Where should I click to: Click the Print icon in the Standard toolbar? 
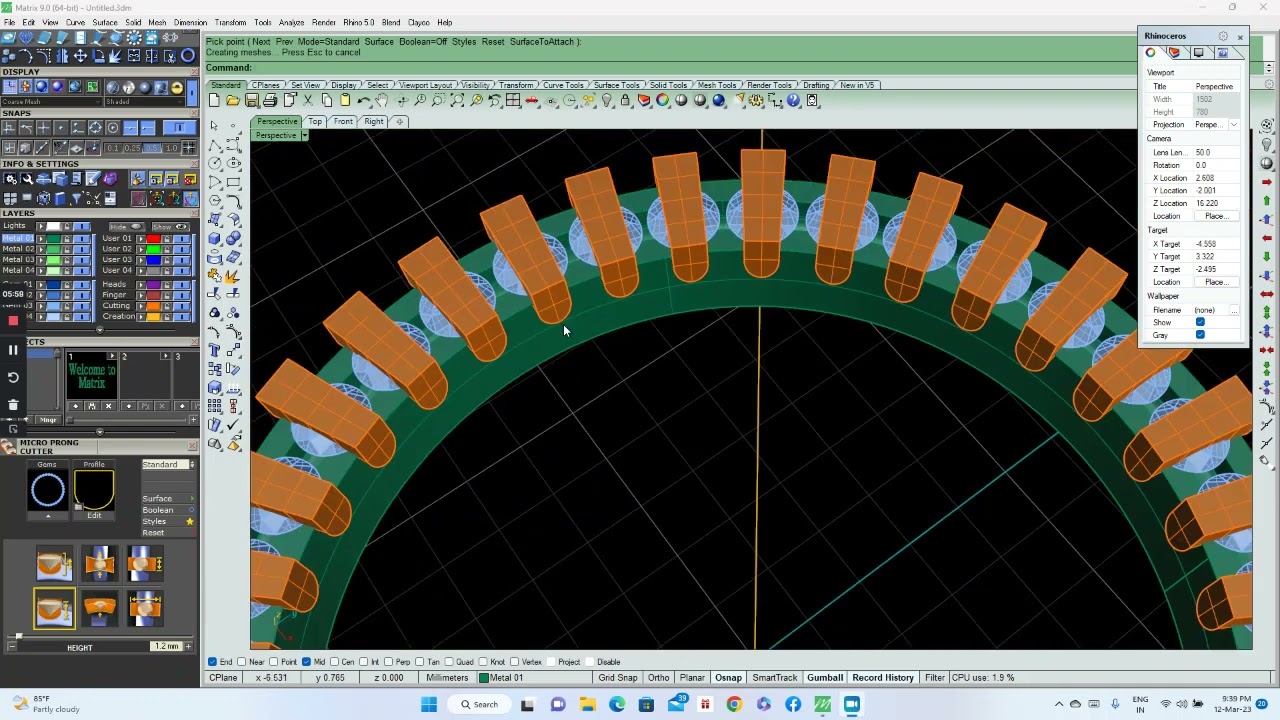[270, 101]
